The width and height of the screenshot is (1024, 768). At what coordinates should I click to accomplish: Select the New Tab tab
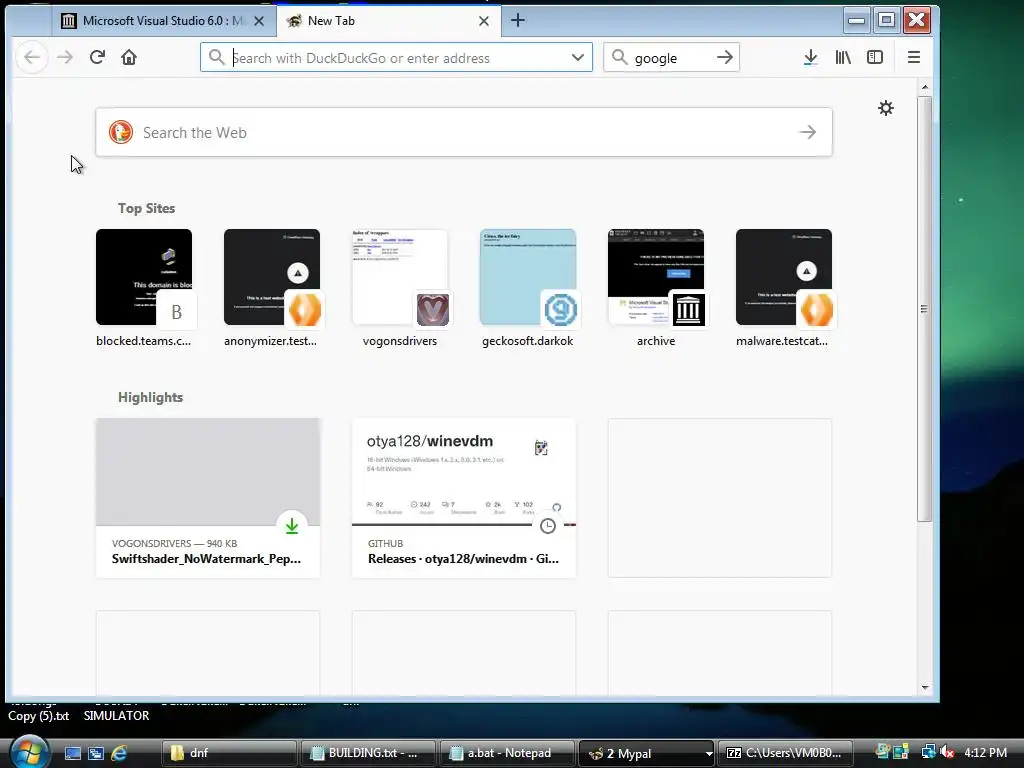coord(389,21)
